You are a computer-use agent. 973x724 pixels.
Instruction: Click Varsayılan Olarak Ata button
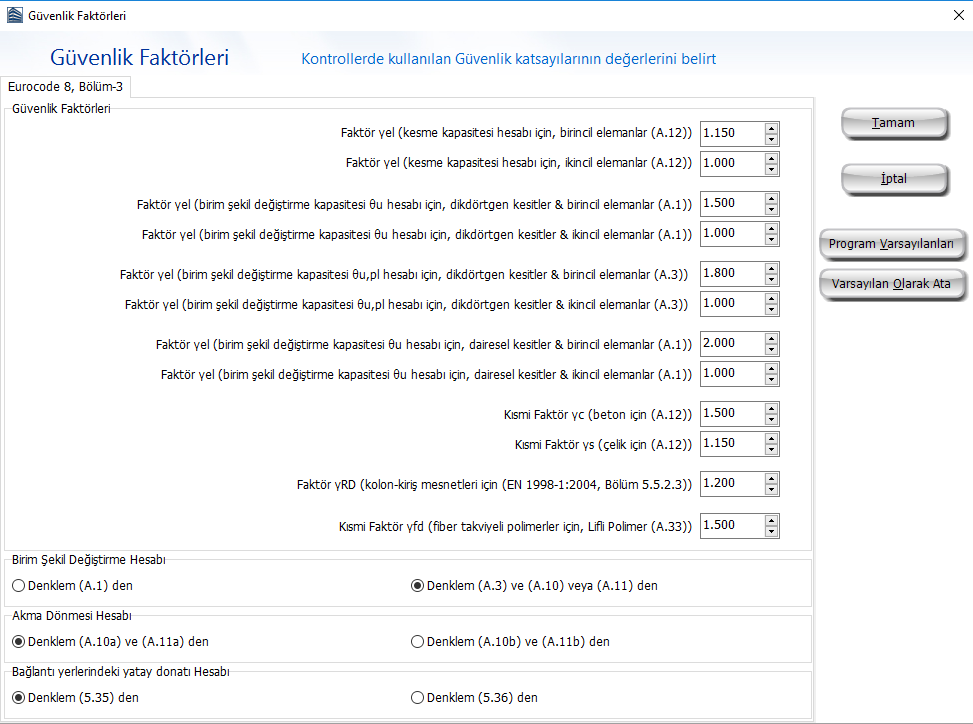[x=891, y=284]
